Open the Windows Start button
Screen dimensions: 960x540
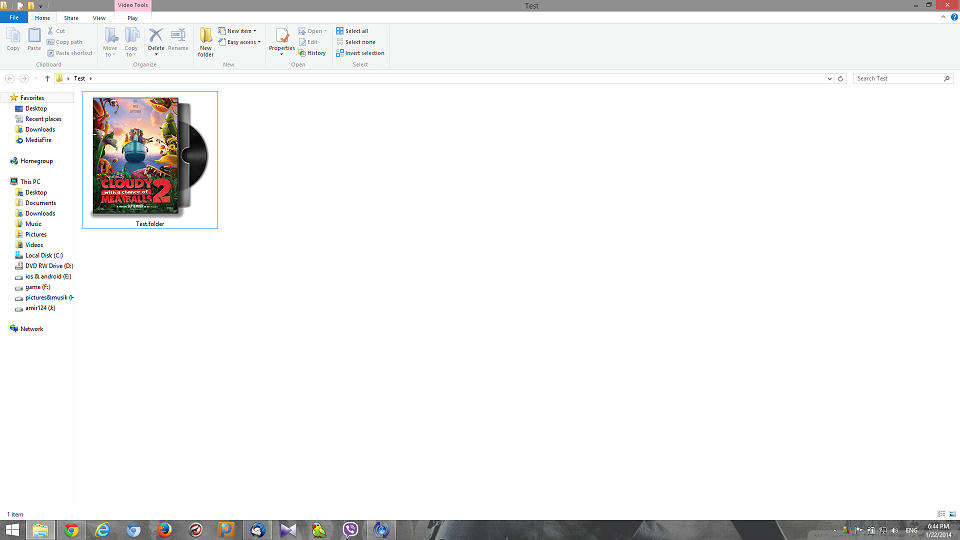[12, 530]
